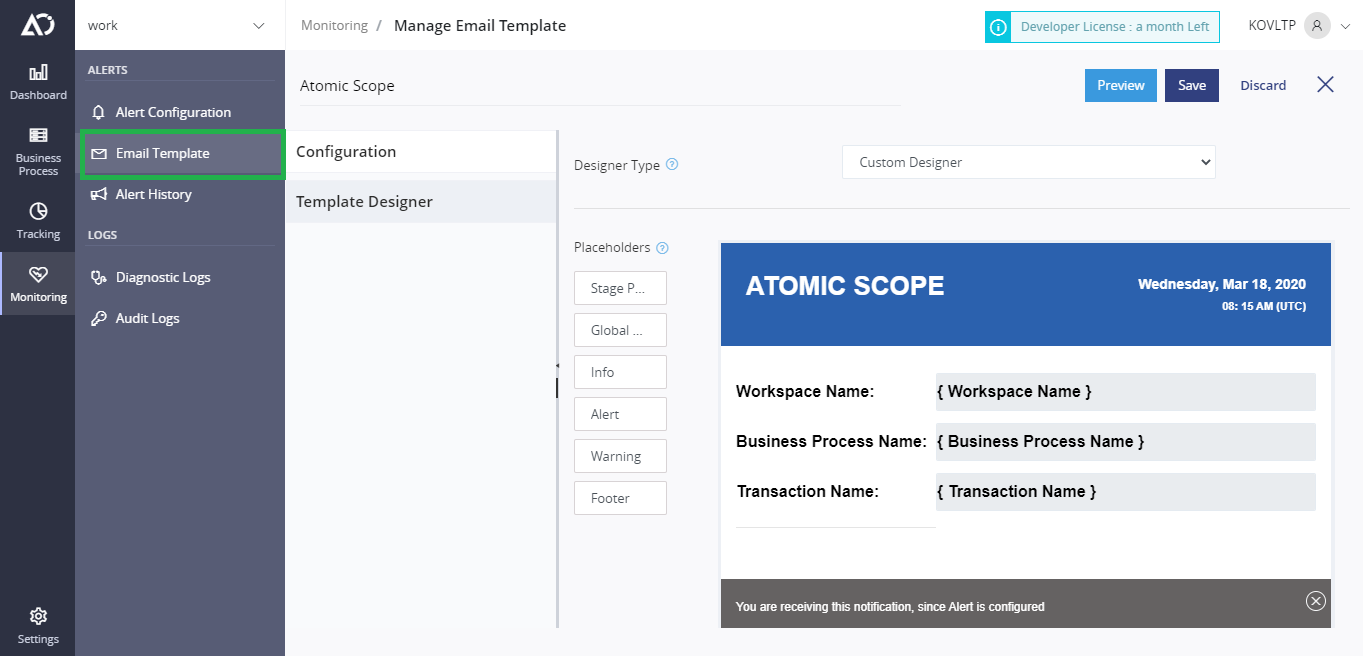Click Developer License notice text
The height and width of the screenshot is (659, 1363).
(x=1114, y=27)
